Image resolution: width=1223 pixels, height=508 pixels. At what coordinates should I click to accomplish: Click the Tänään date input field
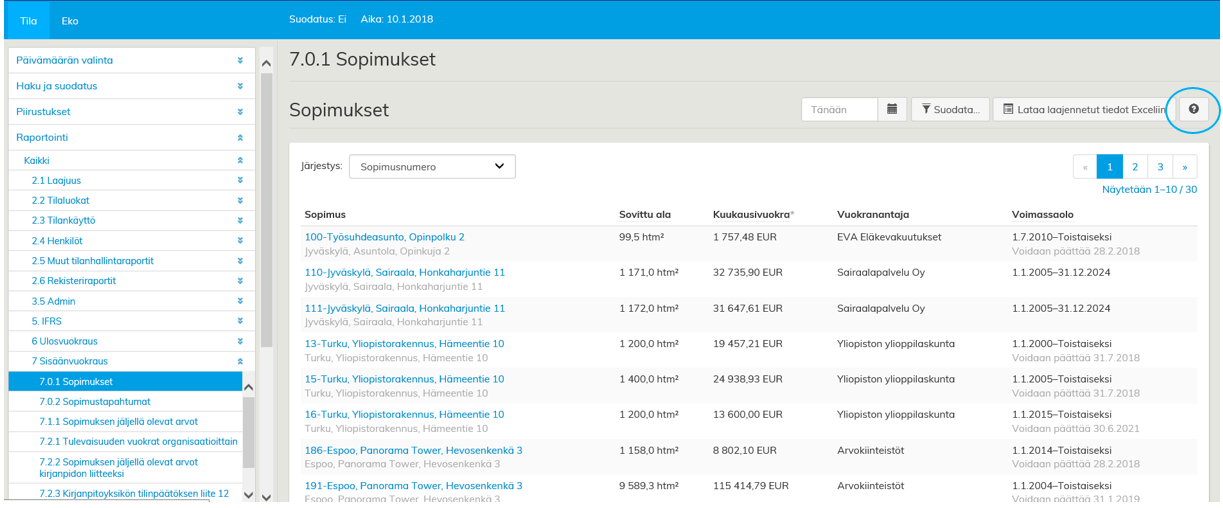tap(839, 109)
